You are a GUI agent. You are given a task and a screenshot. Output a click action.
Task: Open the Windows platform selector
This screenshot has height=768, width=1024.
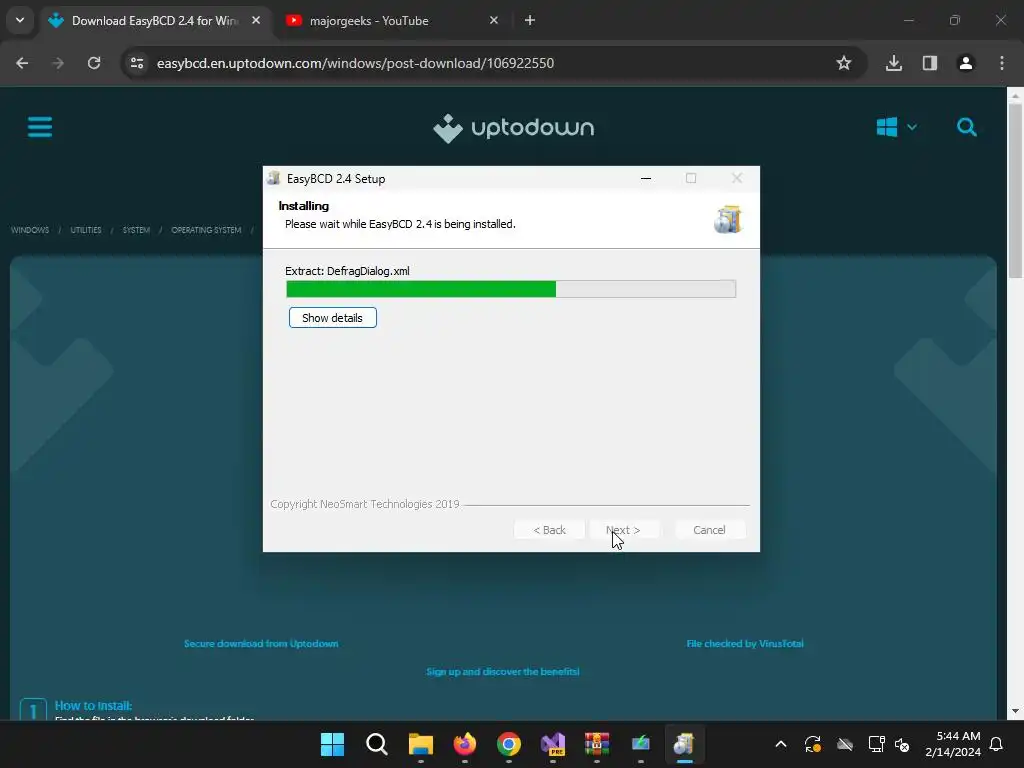point(896,127)
